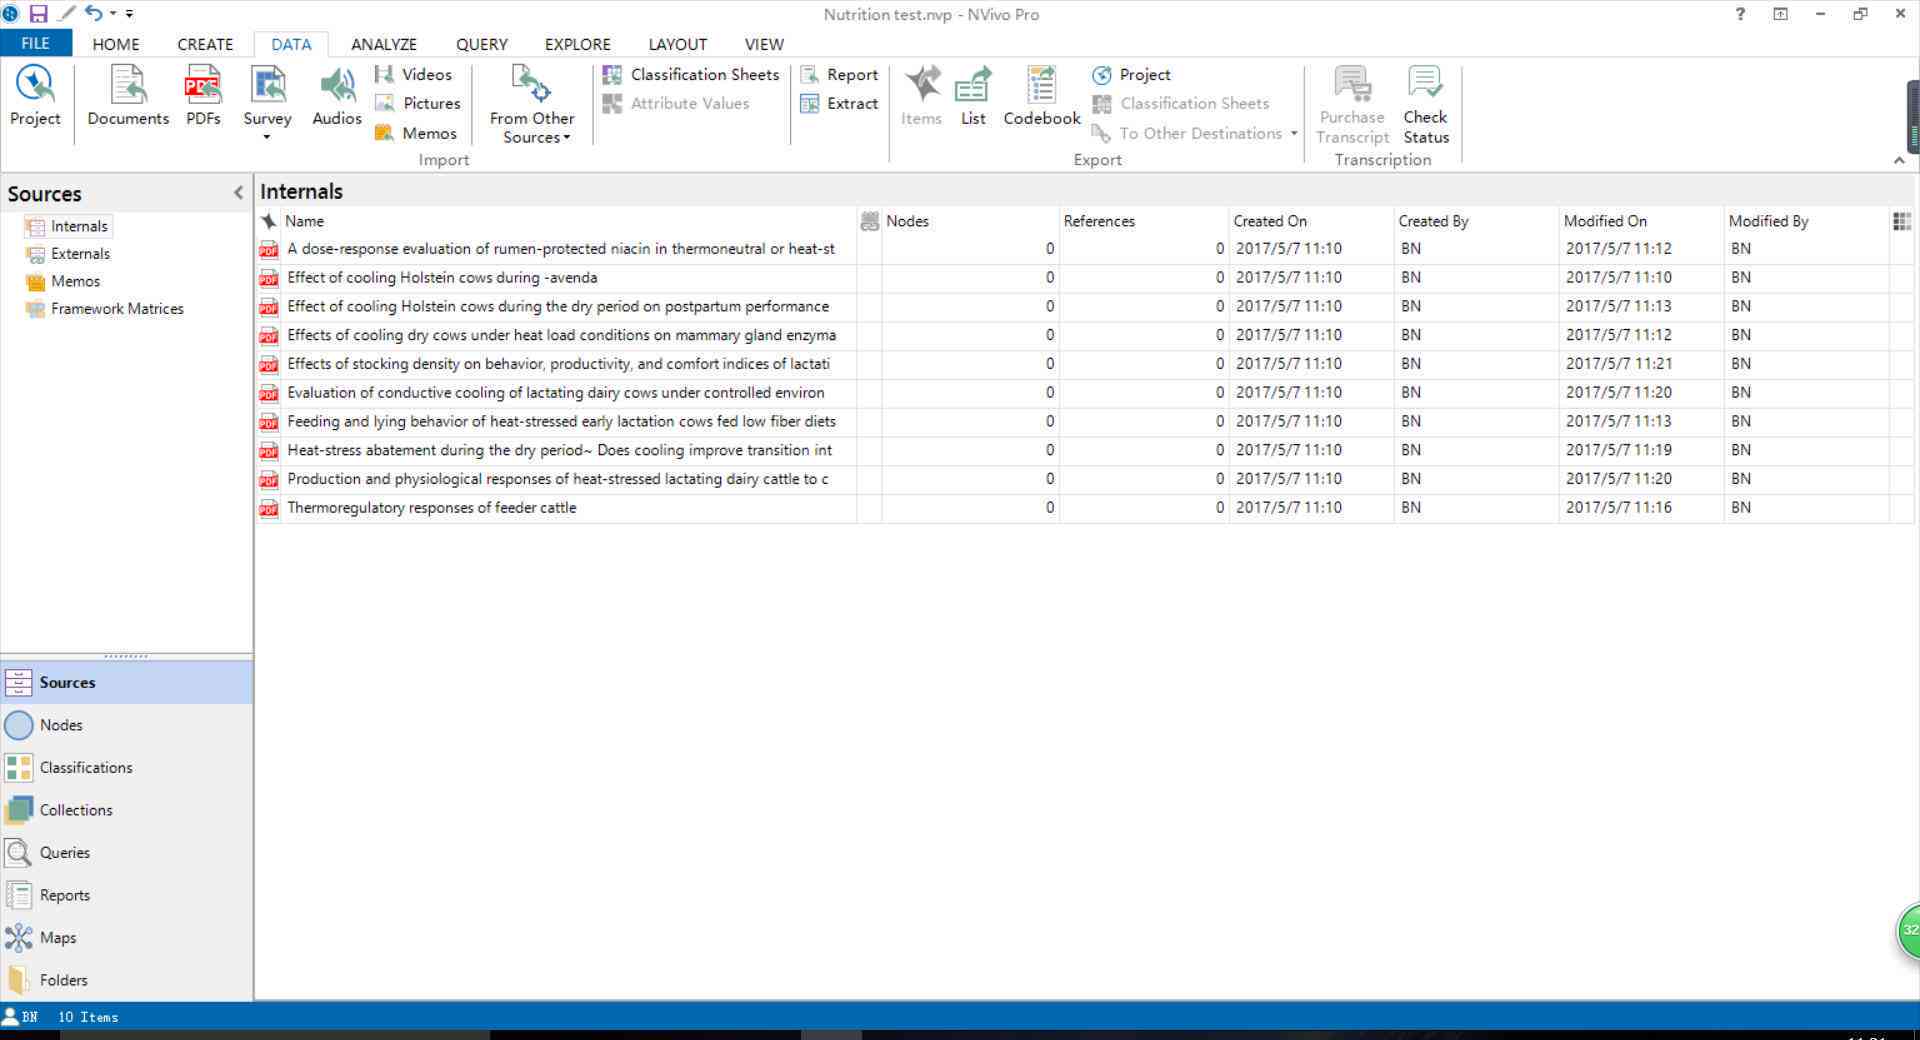Import Audios via the speaker icon
Screen dimensions: 1920x1040
(x=337, y=96)
